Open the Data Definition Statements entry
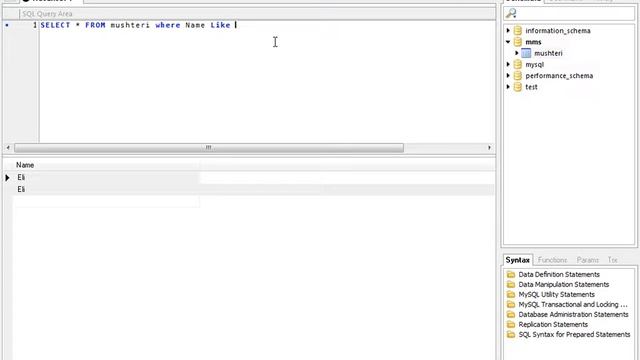The image size is (640, 360). 559,274
